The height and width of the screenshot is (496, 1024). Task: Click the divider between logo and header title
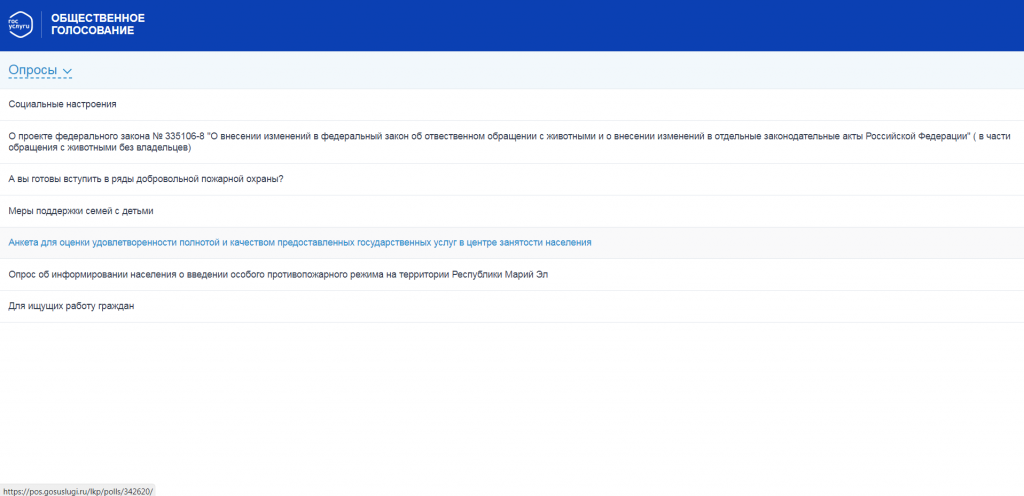pyautogui.click(x=41, y=24)
